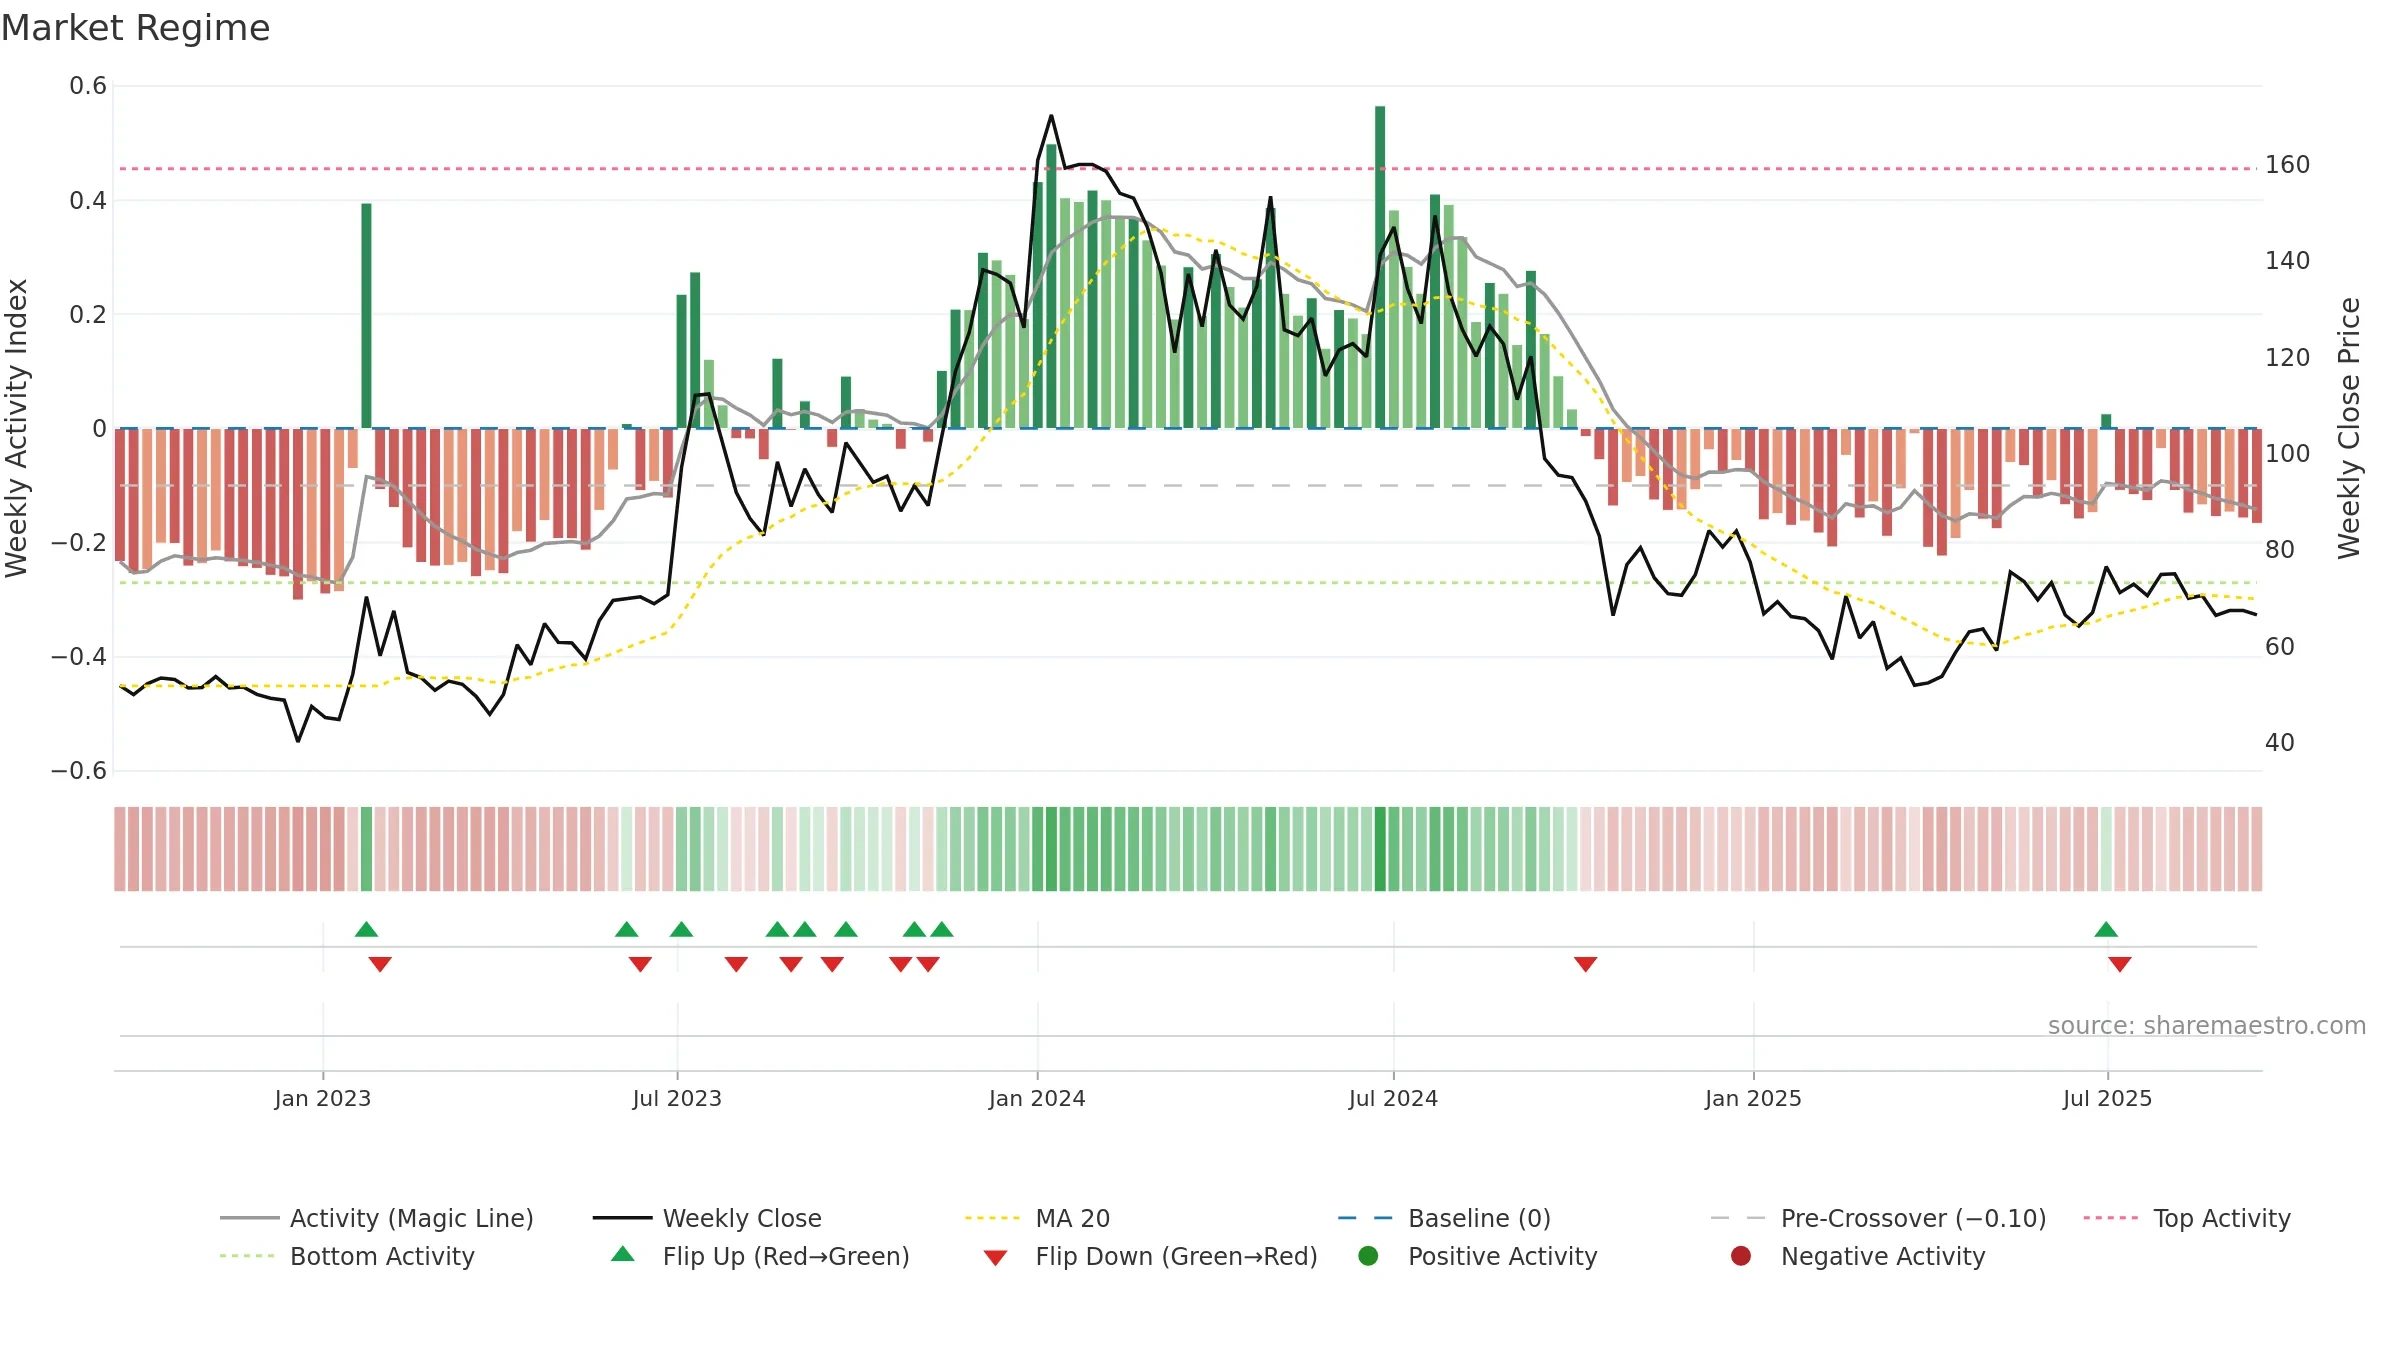Toggle the Top Activity legend entry
Viewport: 2400px width, 1350px height.
(x=2187, y=1218)
